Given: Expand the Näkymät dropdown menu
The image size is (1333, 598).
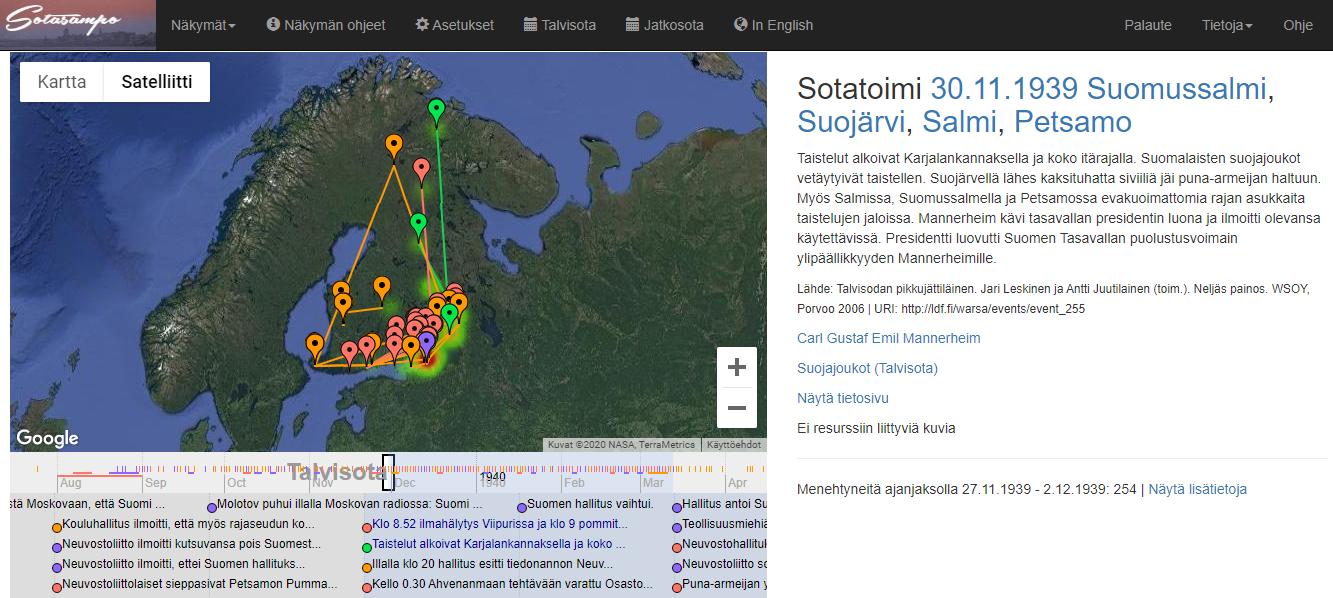Looking at the screenshot, I should coord(203,25).
